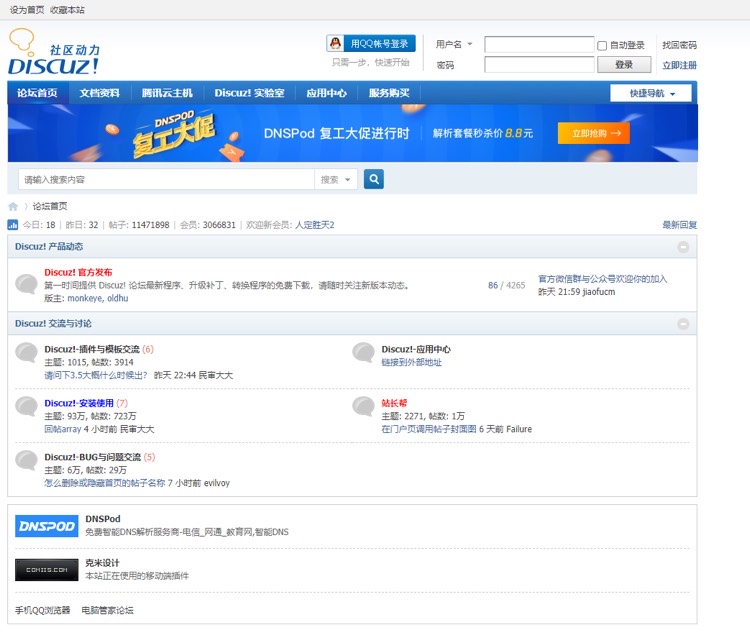The width and height of the screenshot is (750, 633).
Task: Open the 文档资料 nav item
Action: pyautogui.click(x=99, y=93)
